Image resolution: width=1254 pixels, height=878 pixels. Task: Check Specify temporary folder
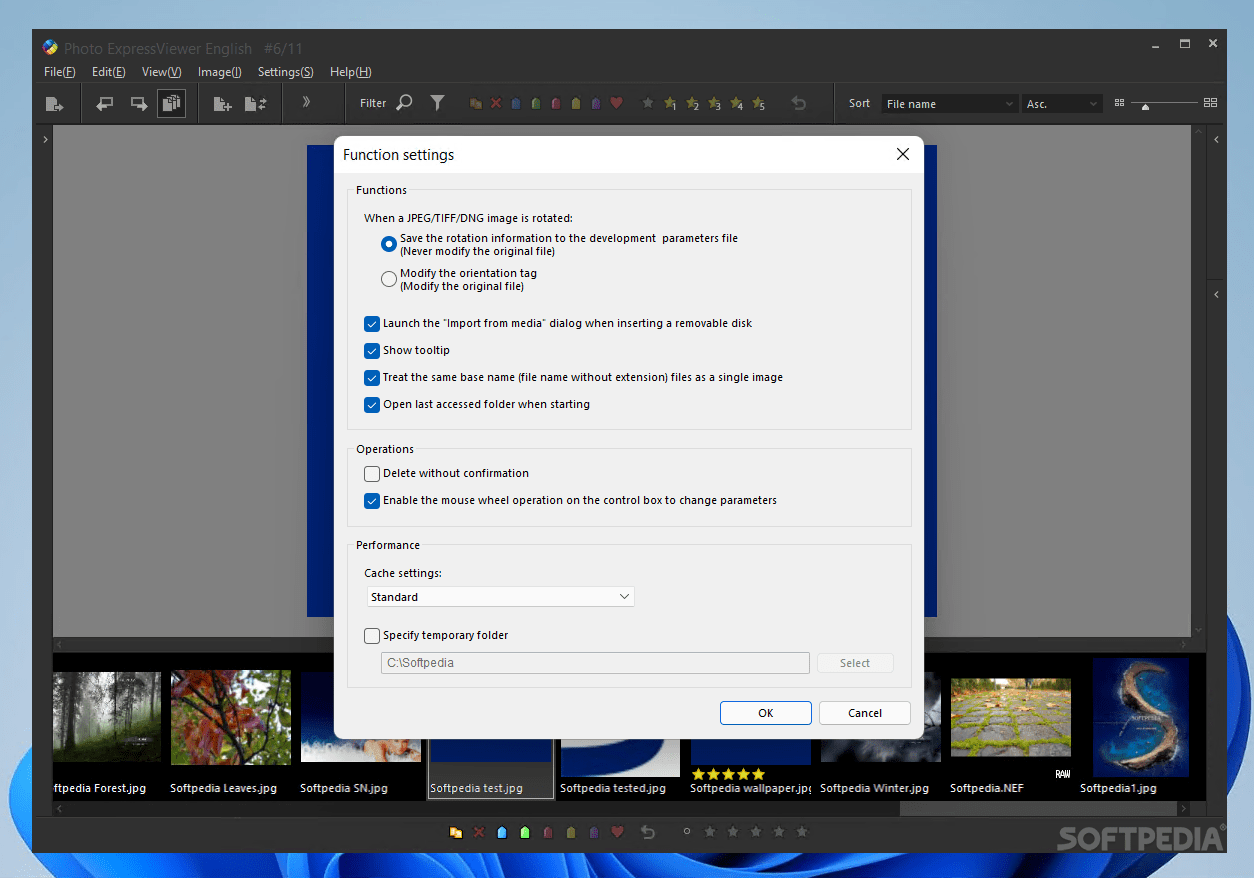pyautogui.click(x=372, y=636)
